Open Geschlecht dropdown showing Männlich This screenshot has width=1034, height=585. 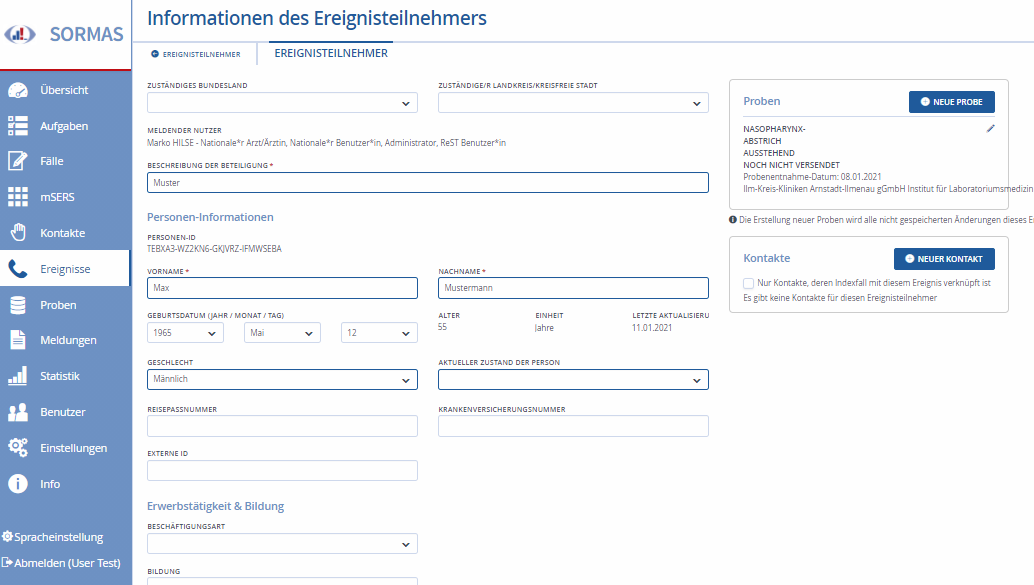coord(282,379)
